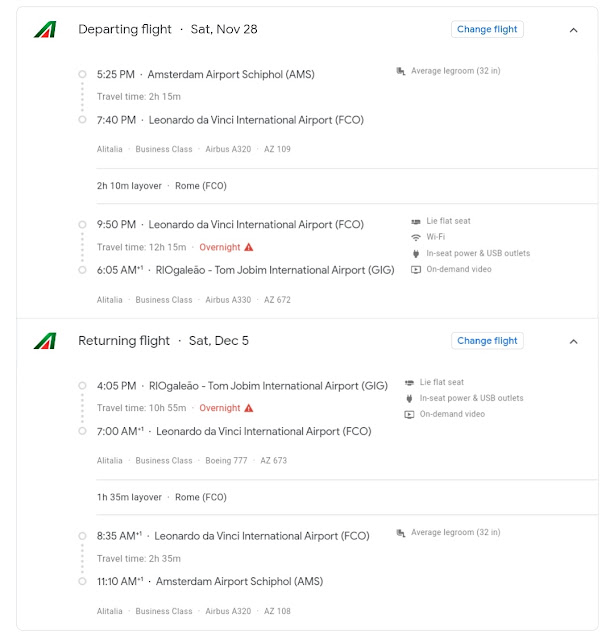614x639 pixels.
Task: Collapse the Returning flight details chevron
Action: [x=573, y=341]
